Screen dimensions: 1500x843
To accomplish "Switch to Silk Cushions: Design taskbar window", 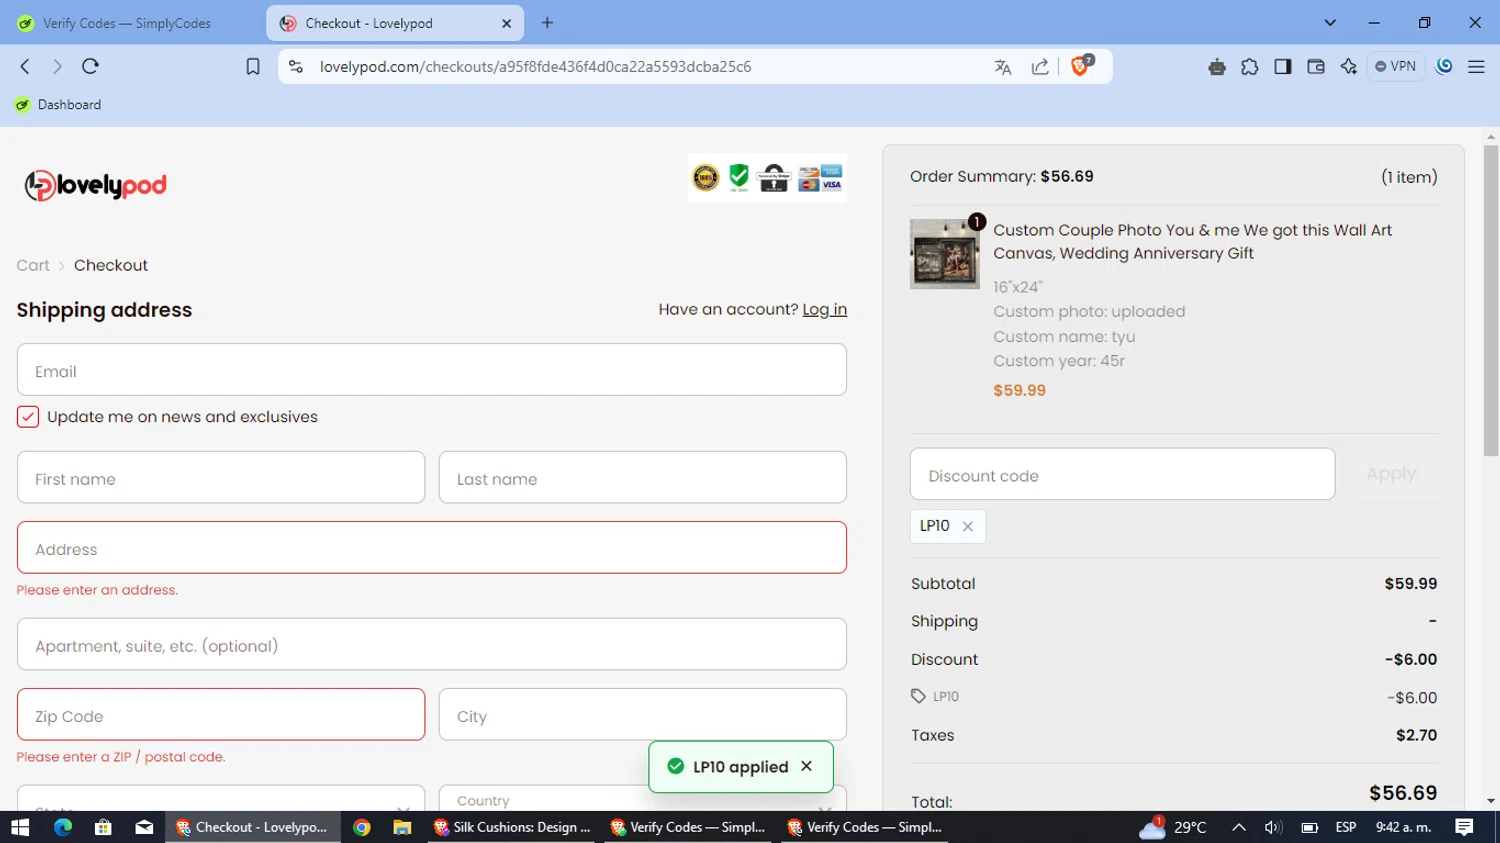I will point(512,827).
